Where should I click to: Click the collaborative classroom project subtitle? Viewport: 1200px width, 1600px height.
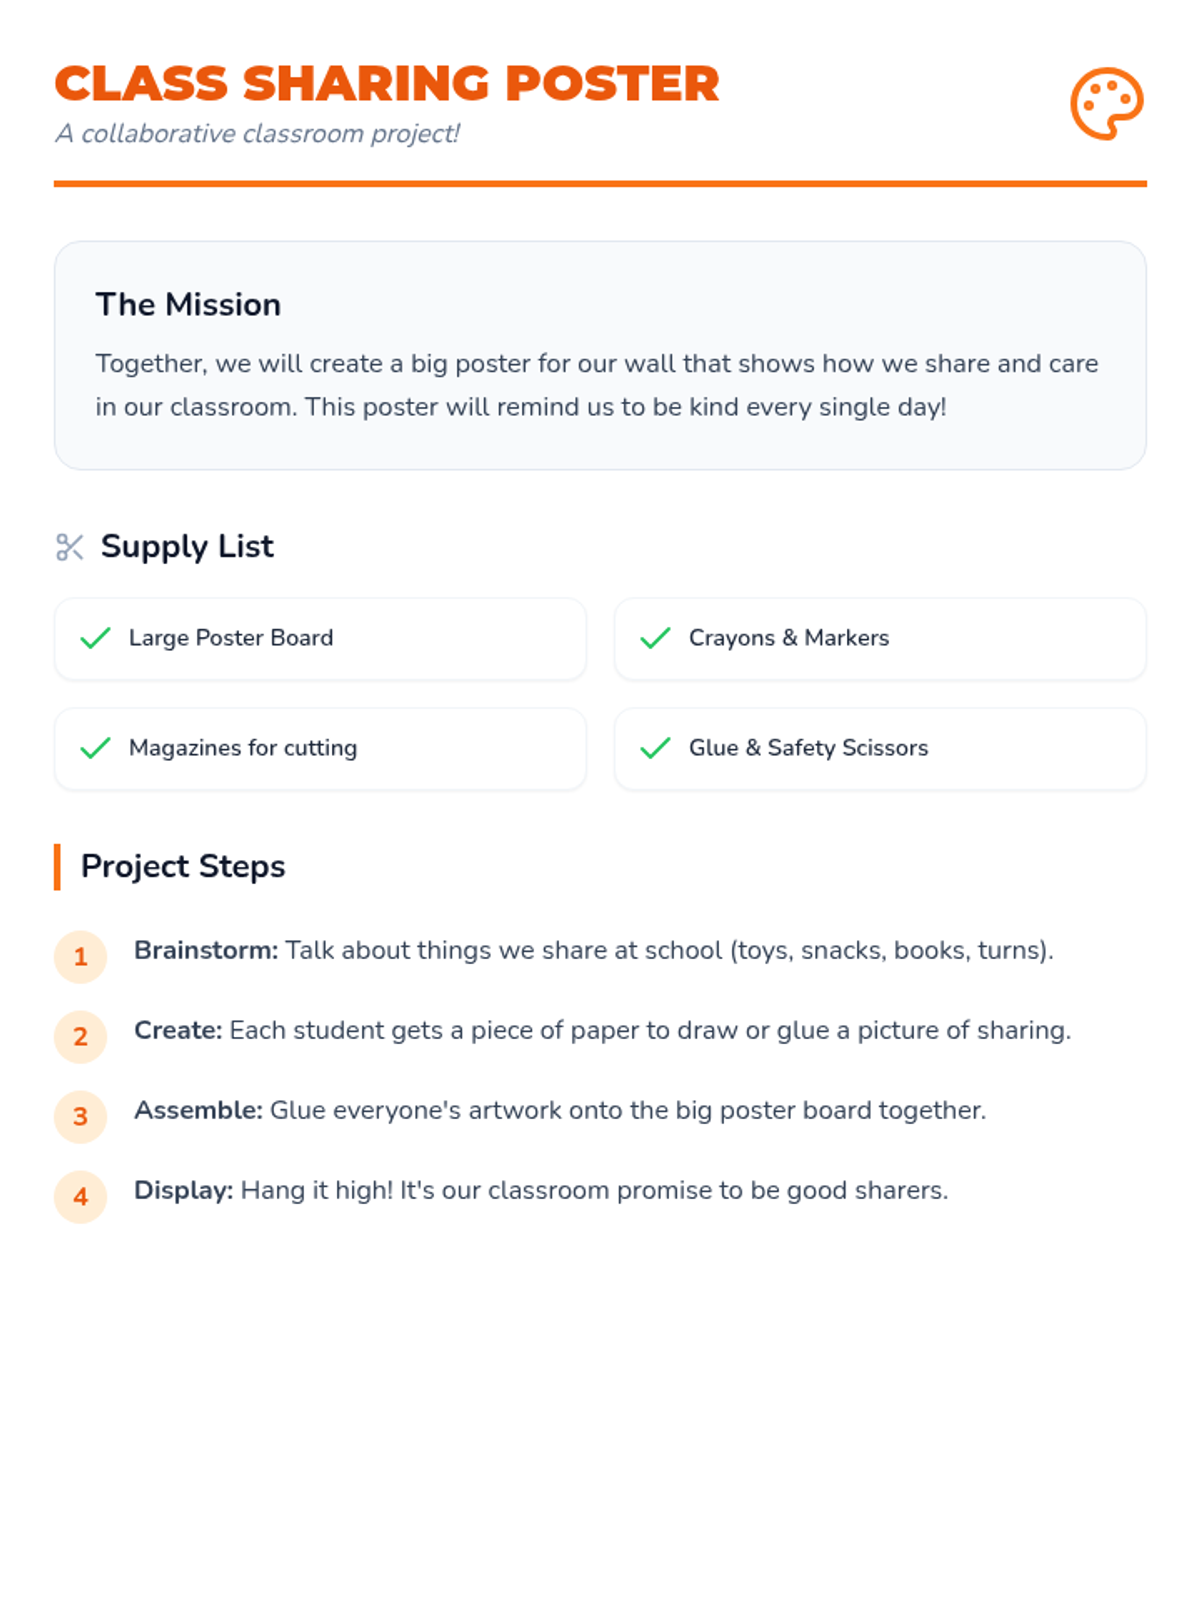click(257, 134)
